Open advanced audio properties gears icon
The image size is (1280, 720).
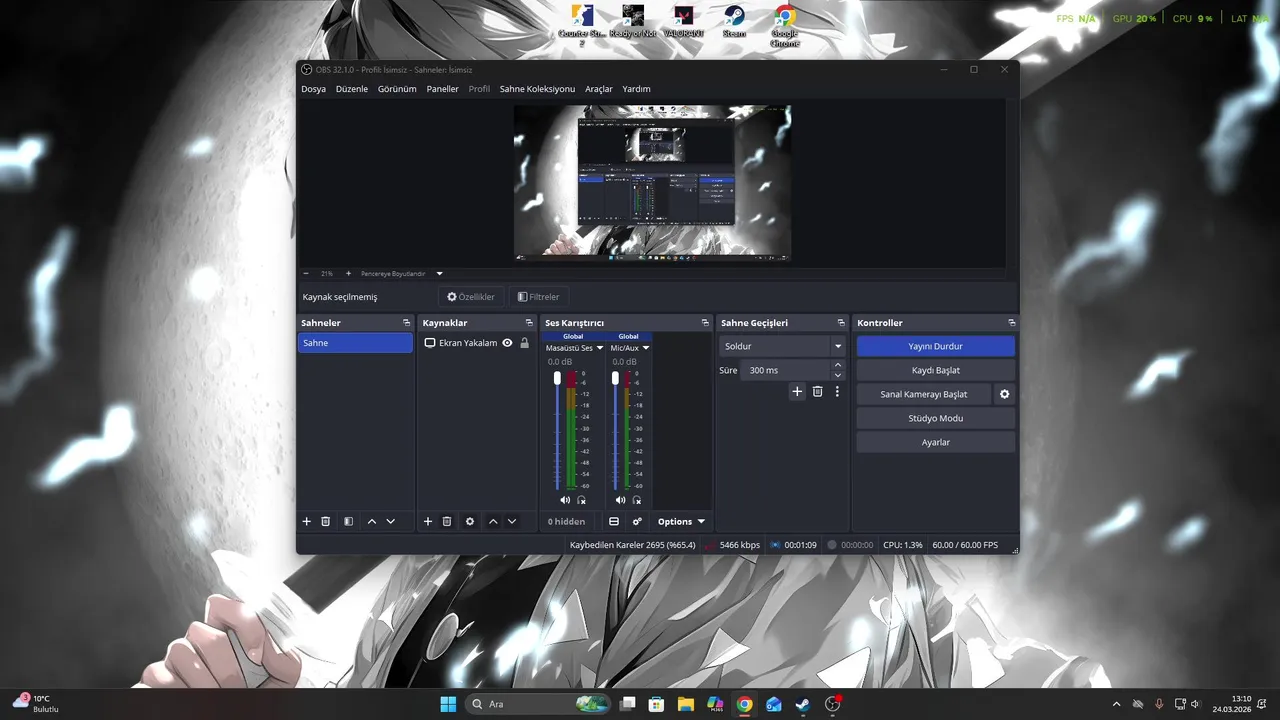tap(637, 522)
